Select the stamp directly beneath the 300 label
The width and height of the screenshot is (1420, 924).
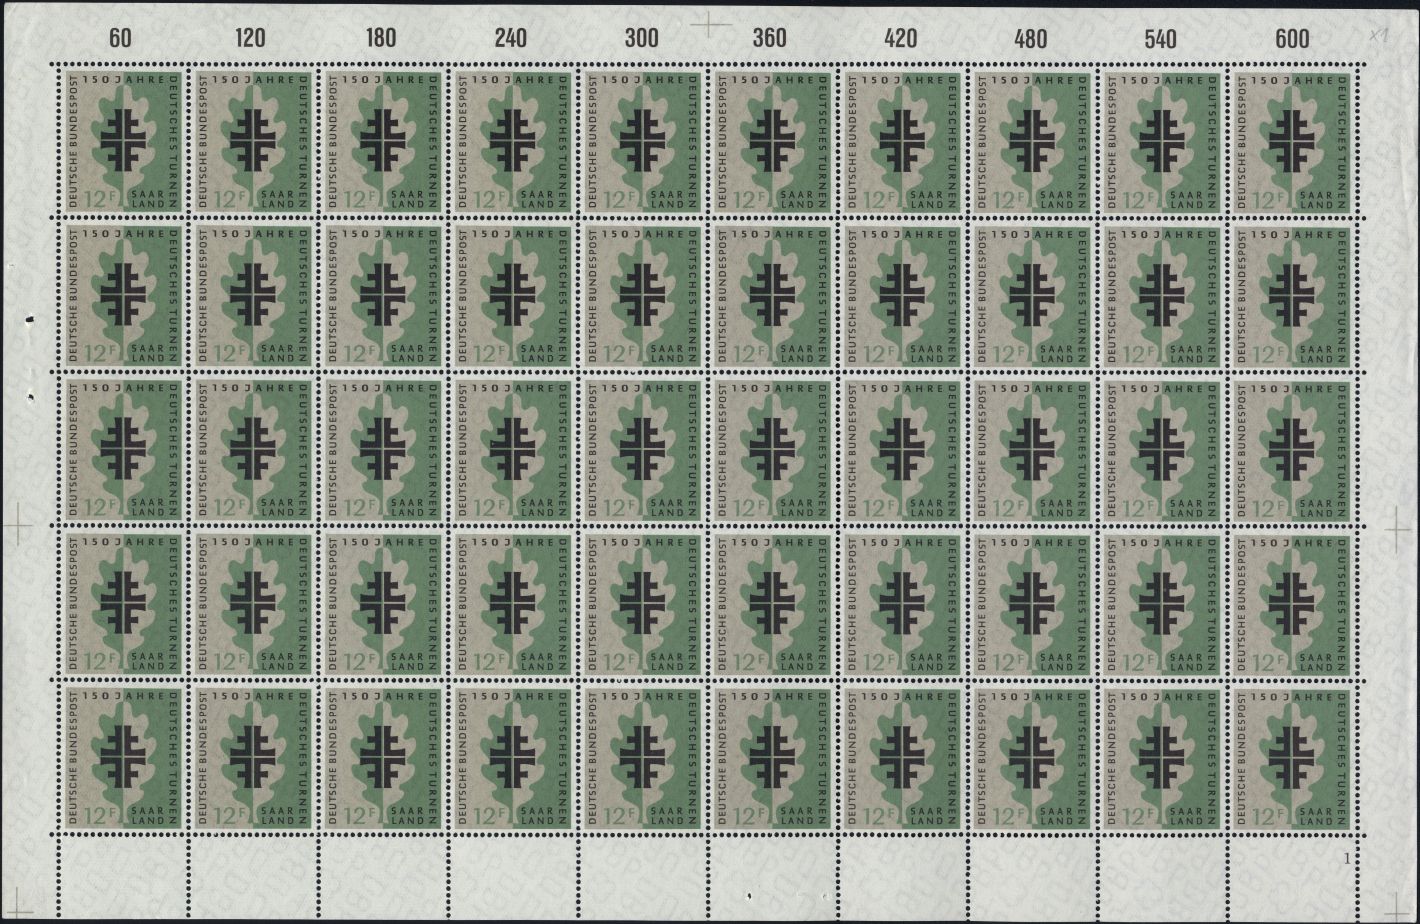pos(641,141)
